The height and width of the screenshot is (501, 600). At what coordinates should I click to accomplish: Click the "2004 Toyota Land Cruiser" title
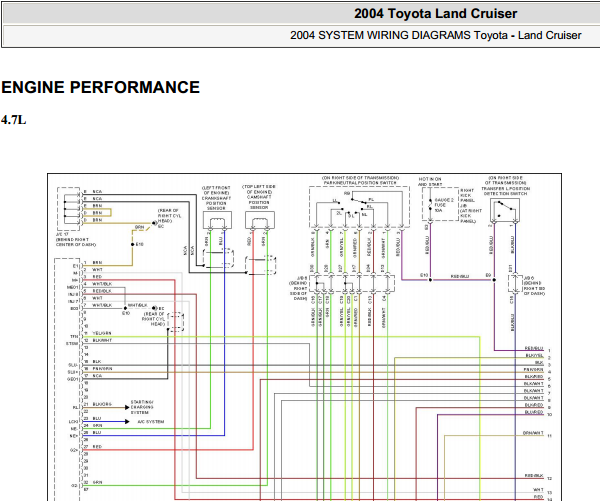(435, 14)
